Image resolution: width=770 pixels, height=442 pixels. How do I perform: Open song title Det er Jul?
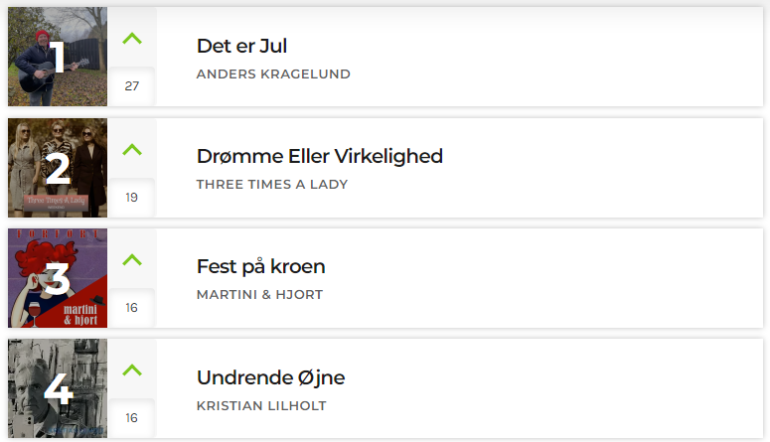click(x=242, y=46)
